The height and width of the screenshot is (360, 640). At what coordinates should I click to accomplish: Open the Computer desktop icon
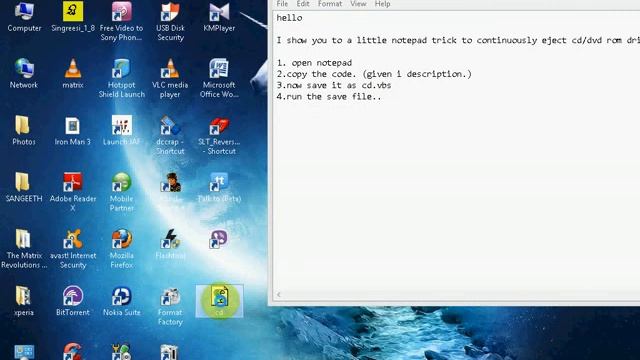(24, 17)
